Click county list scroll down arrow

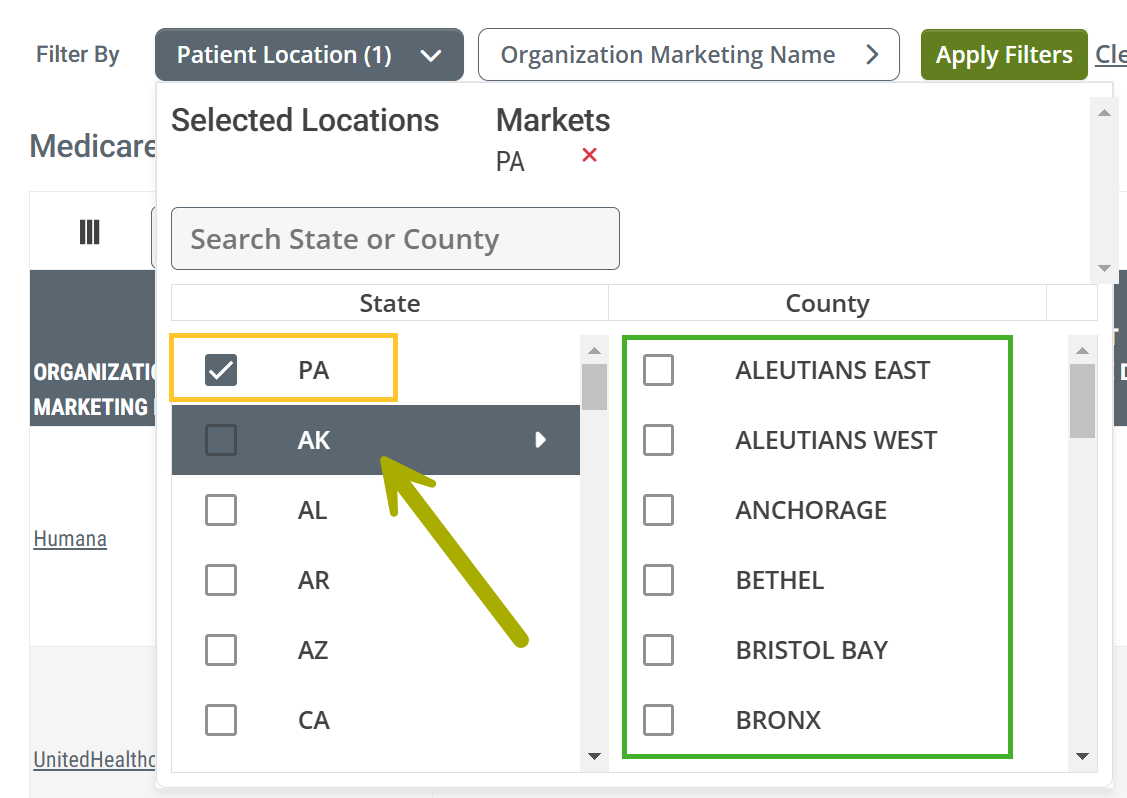[1082, 756]
